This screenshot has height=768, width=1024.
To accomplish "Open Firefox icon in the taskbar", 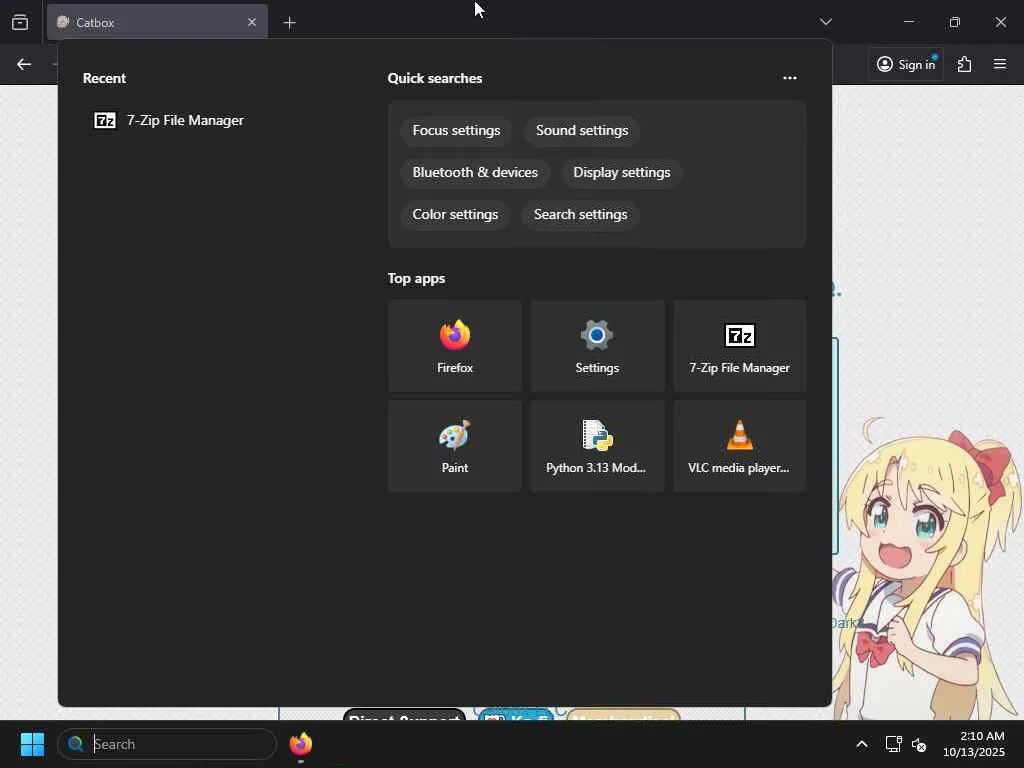I will [300, 744].
